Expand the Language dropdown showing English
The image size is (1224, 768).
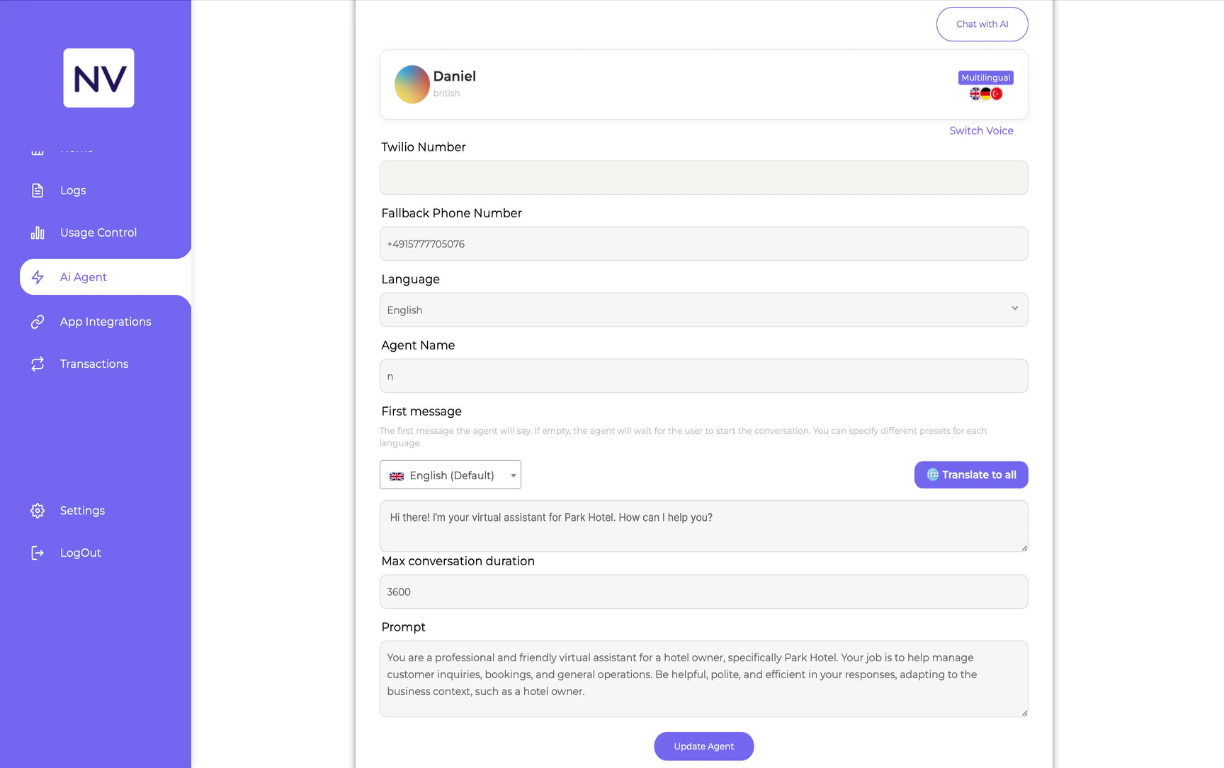[x=704, y=310]
